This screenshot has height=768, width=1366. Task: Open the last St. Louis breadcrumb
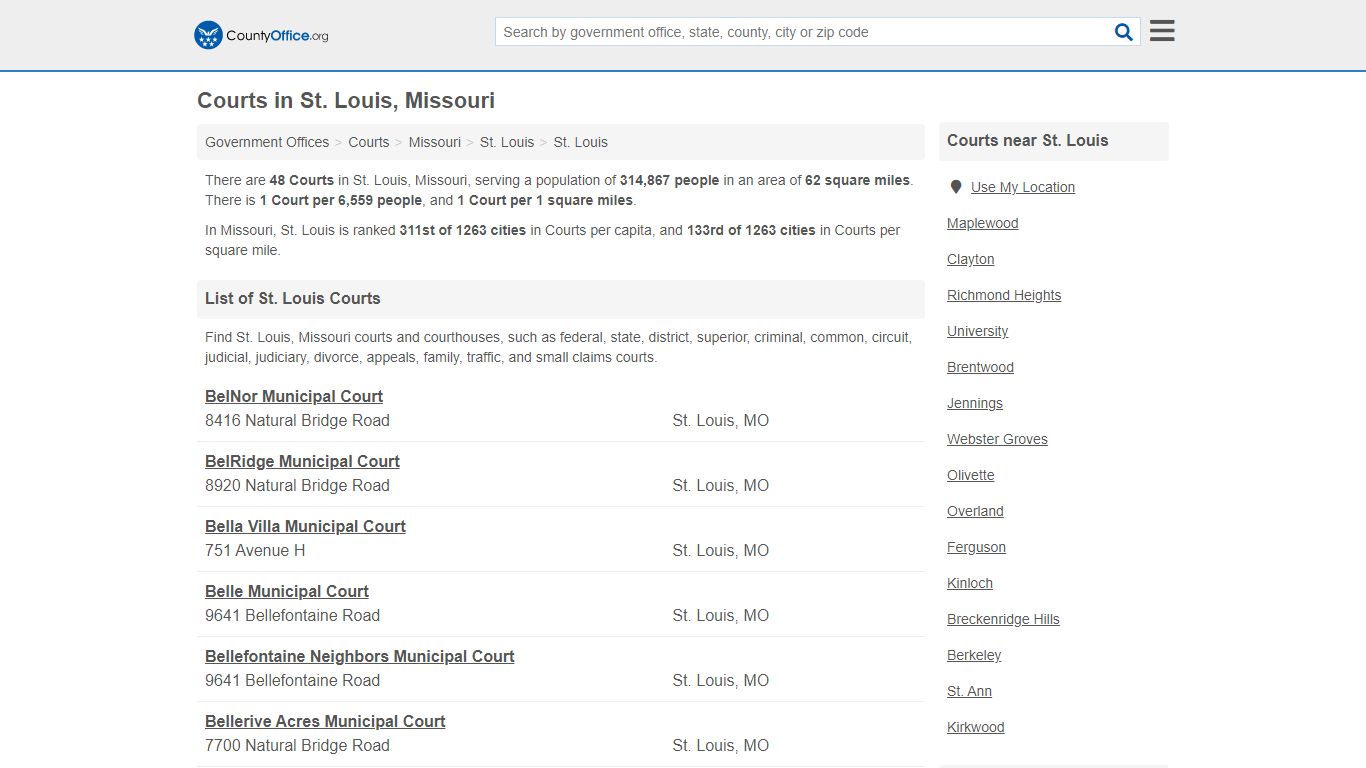tap(581, 142)
